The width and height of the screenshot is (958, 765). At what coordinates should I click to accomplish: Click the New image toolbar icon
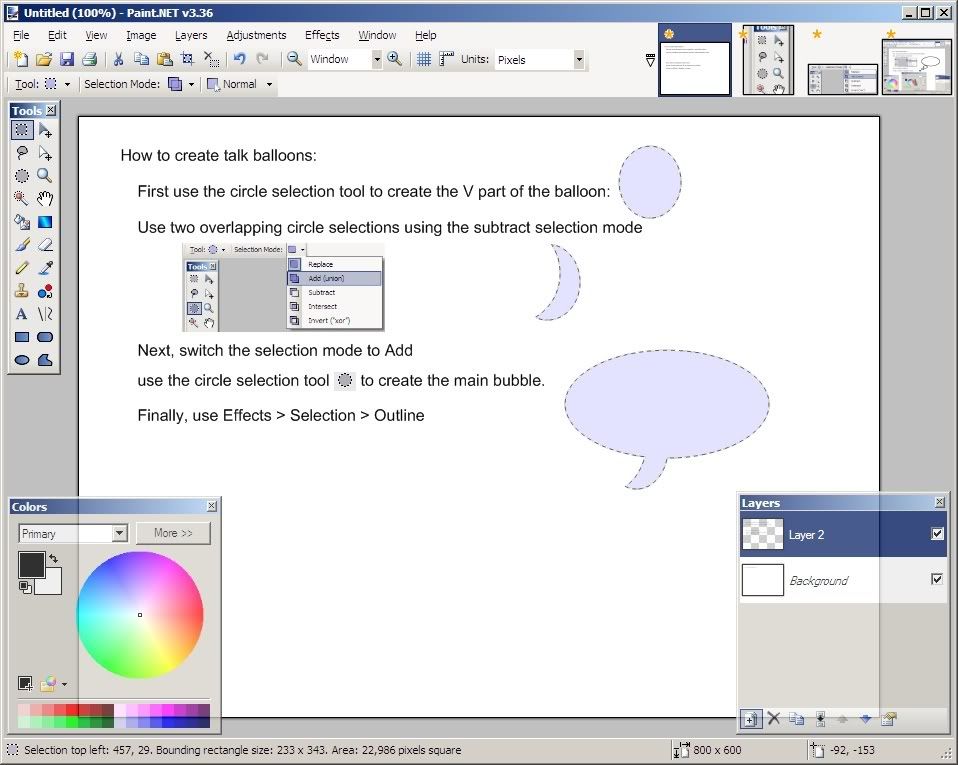20,59
